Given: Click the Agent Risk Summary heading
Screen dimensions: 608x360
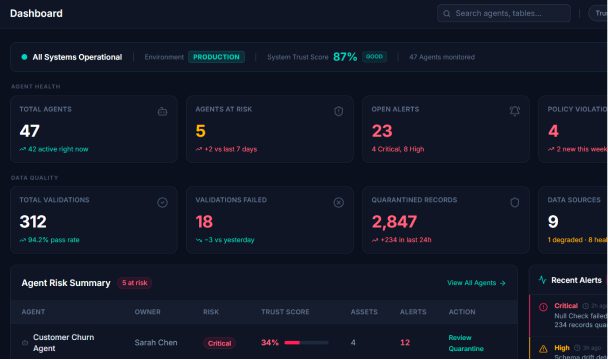Looking at the screenshot, I should coord(66,283).
